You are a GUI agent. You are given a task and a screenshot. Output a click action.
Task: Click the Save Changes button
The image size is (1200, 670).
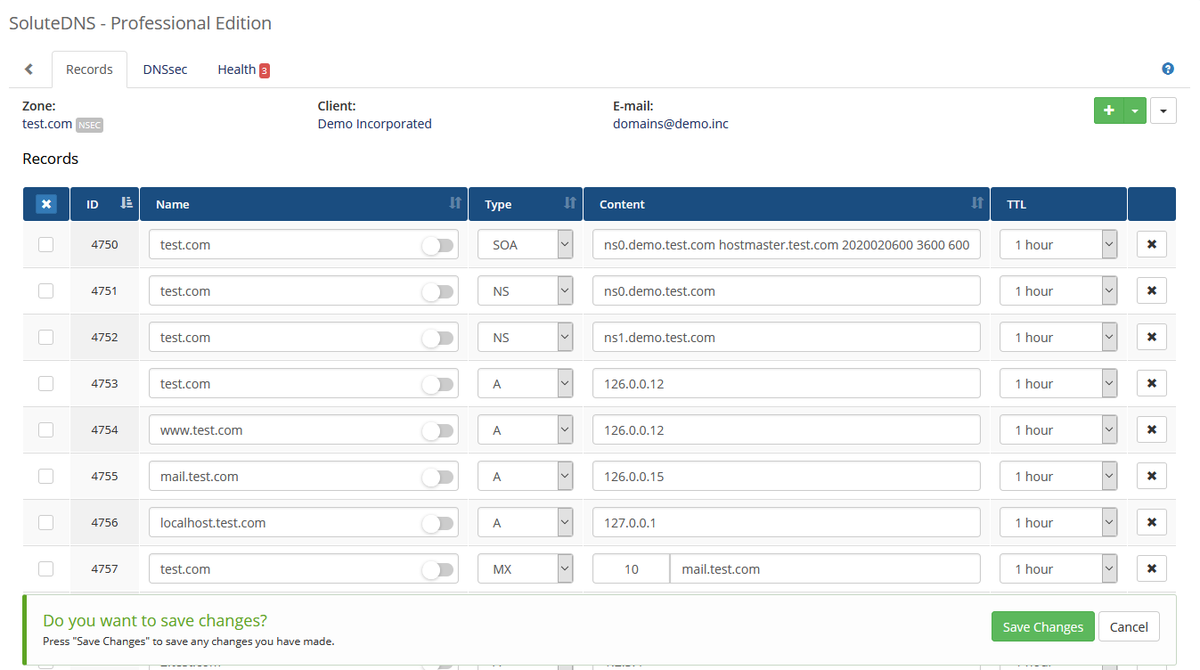tap(1043, 626)
